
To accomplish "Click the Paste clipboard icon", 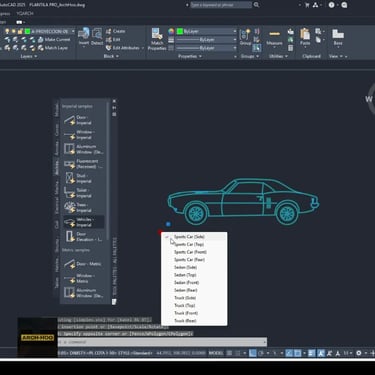I will 305,34.
